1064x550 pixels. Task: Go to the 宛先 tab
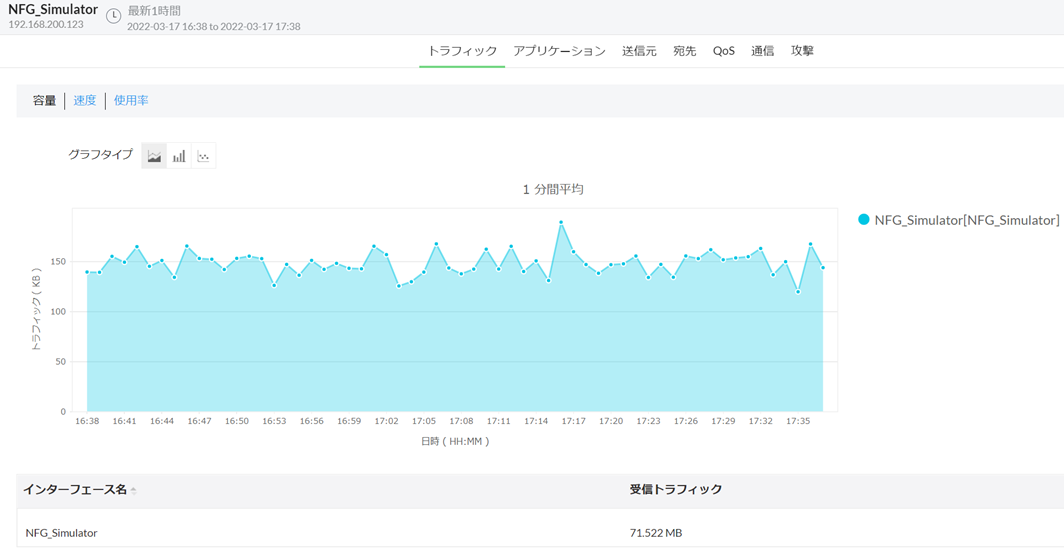[x=685, y=51]
